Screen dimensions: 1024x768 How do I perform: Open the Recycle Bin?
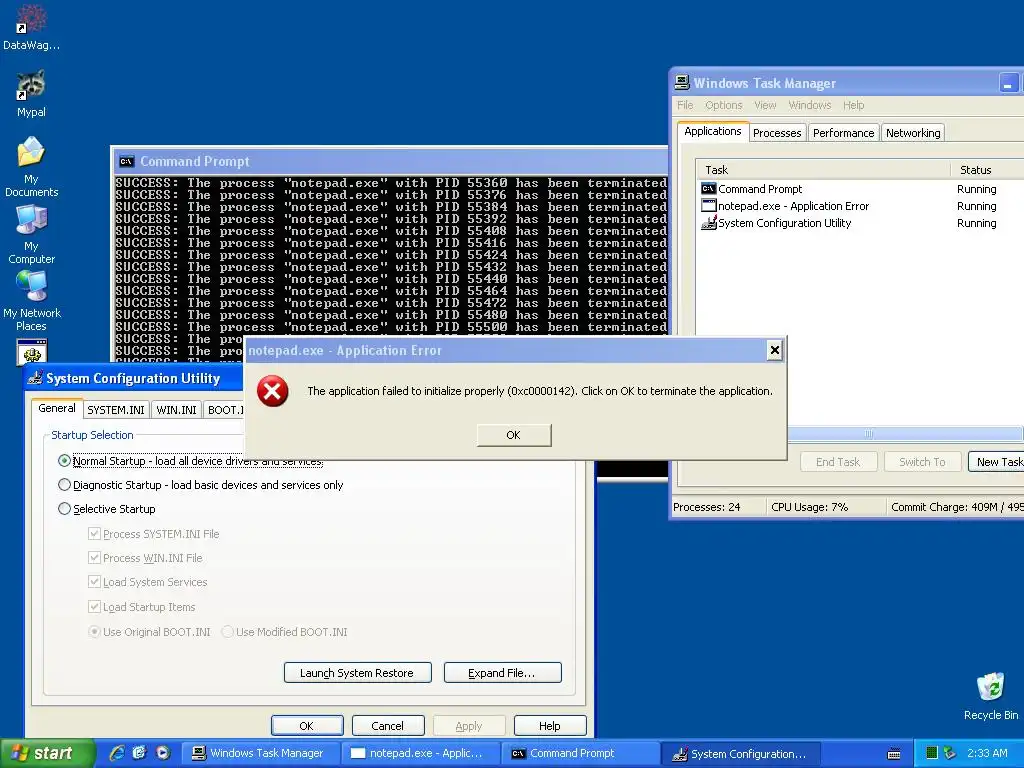pos(991,697)
